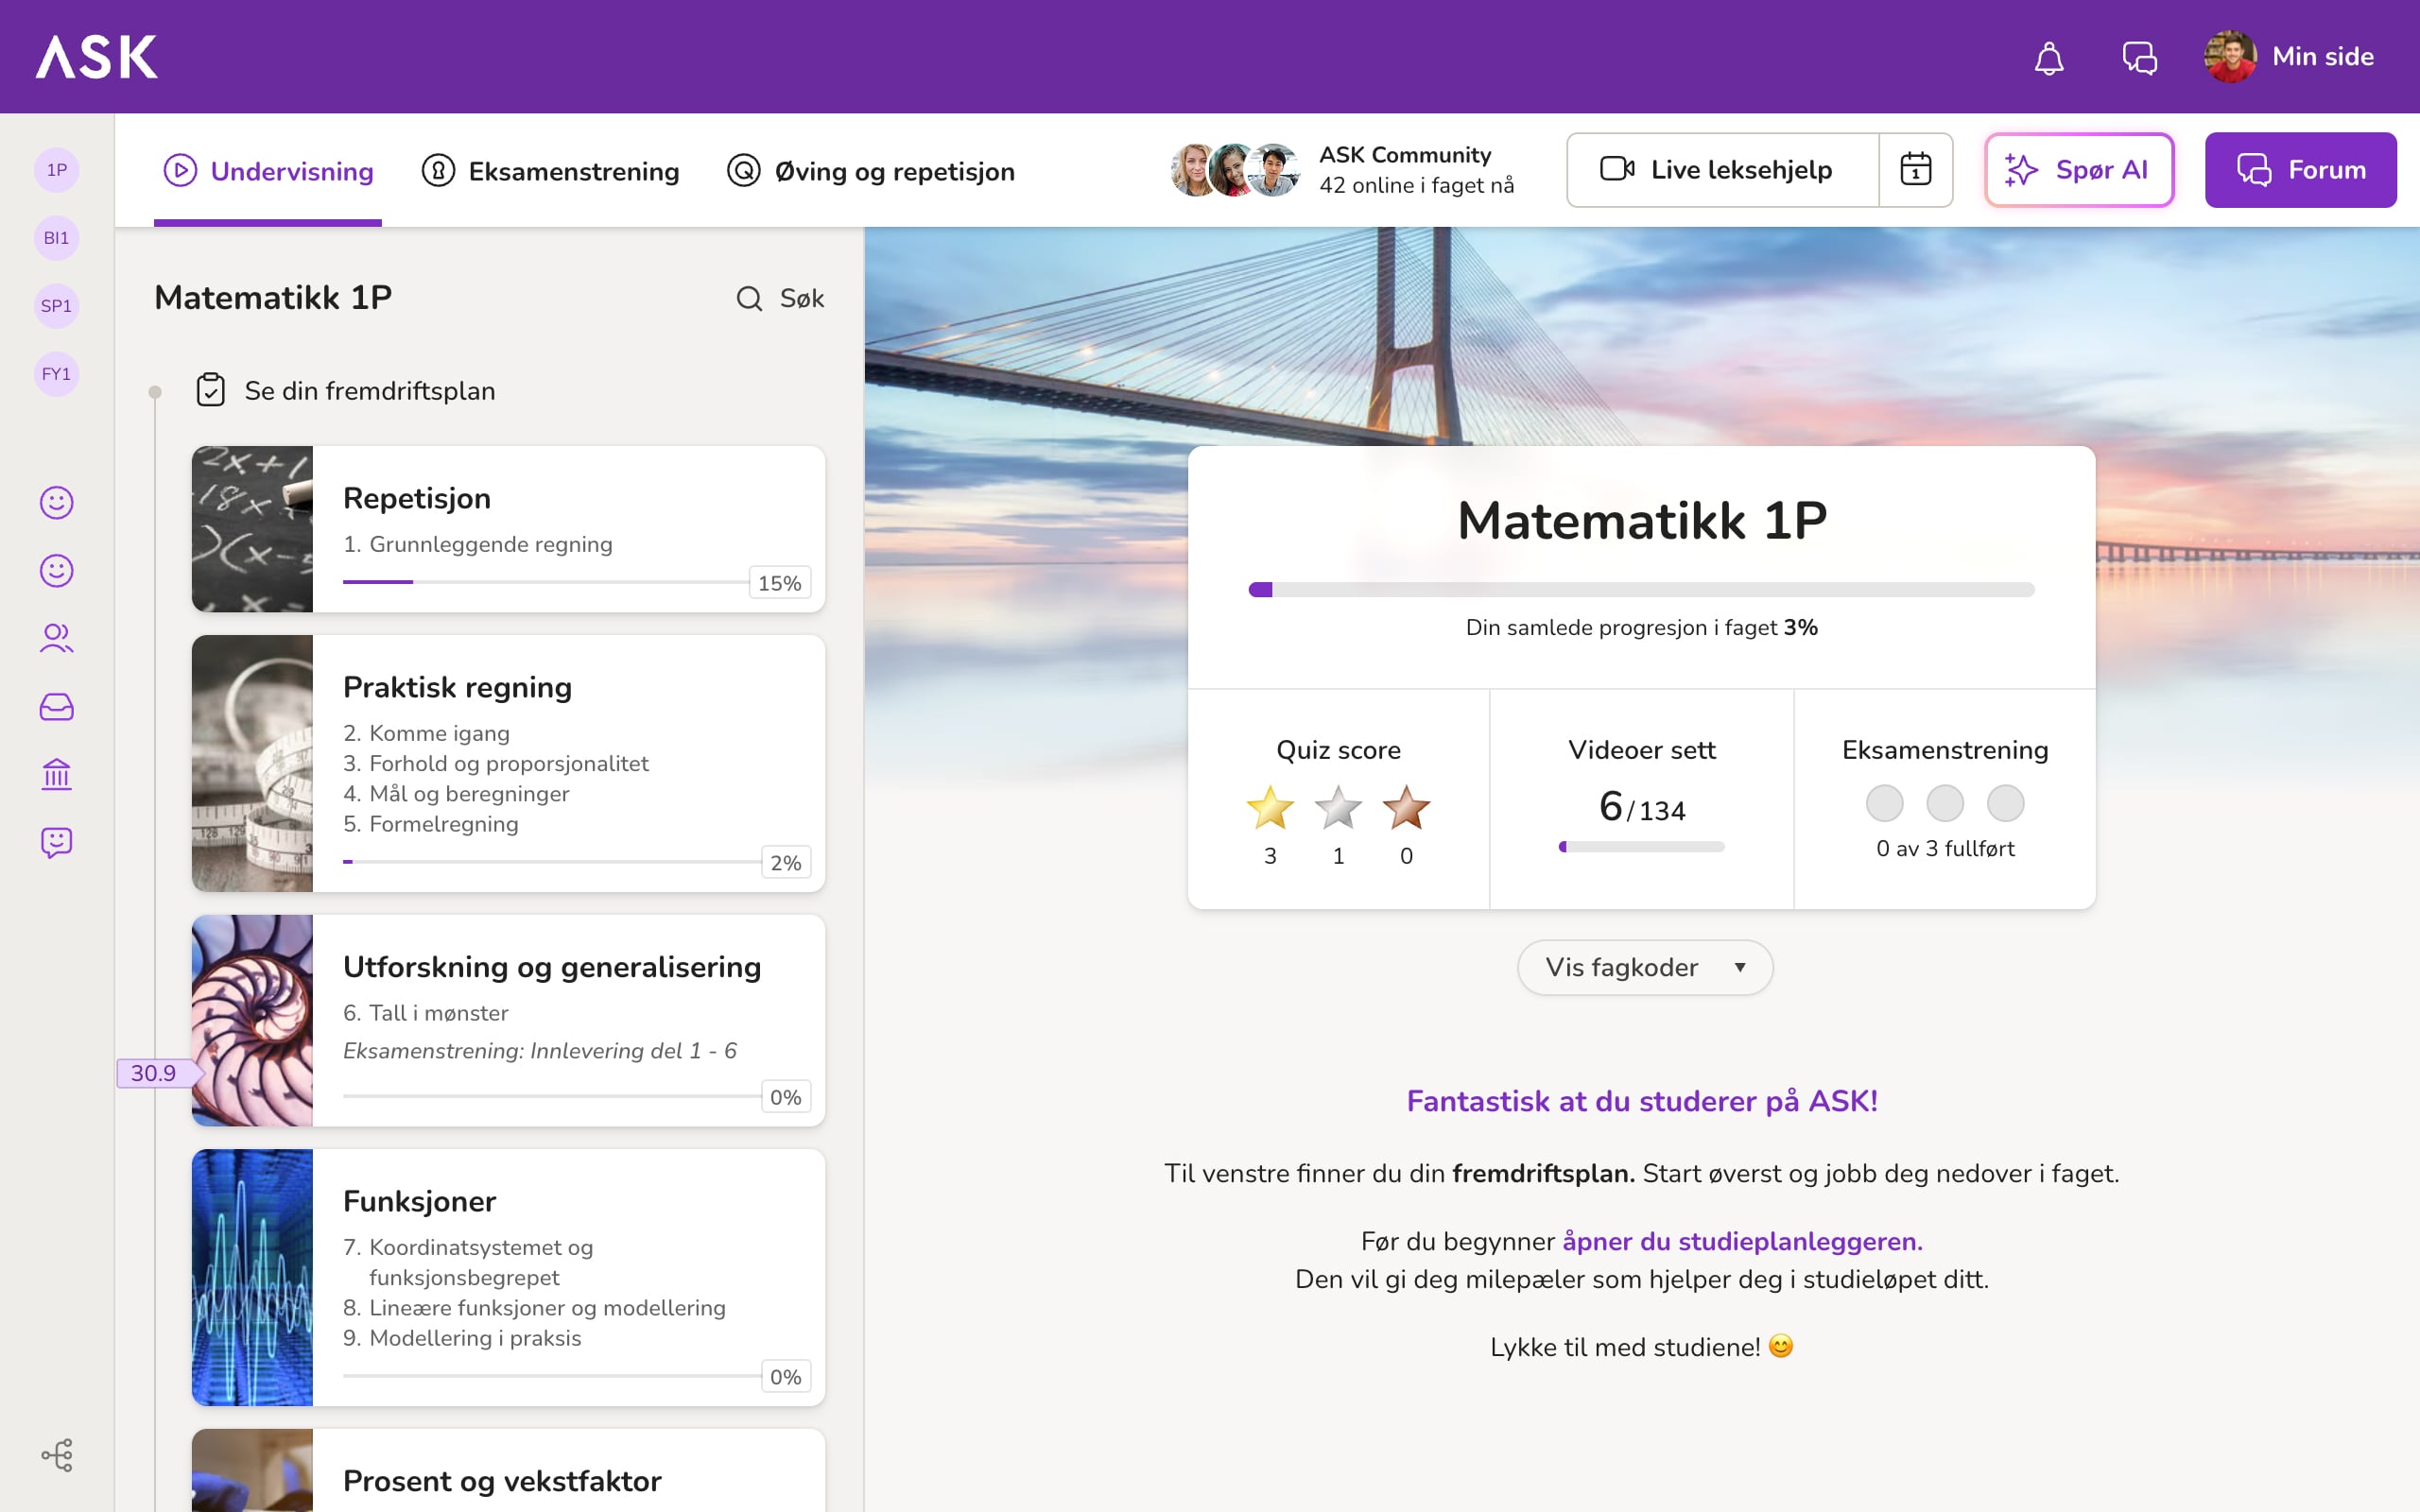
Task: Expand the Vis fagkoder dropdown
Action: [x=1645, y=967]
